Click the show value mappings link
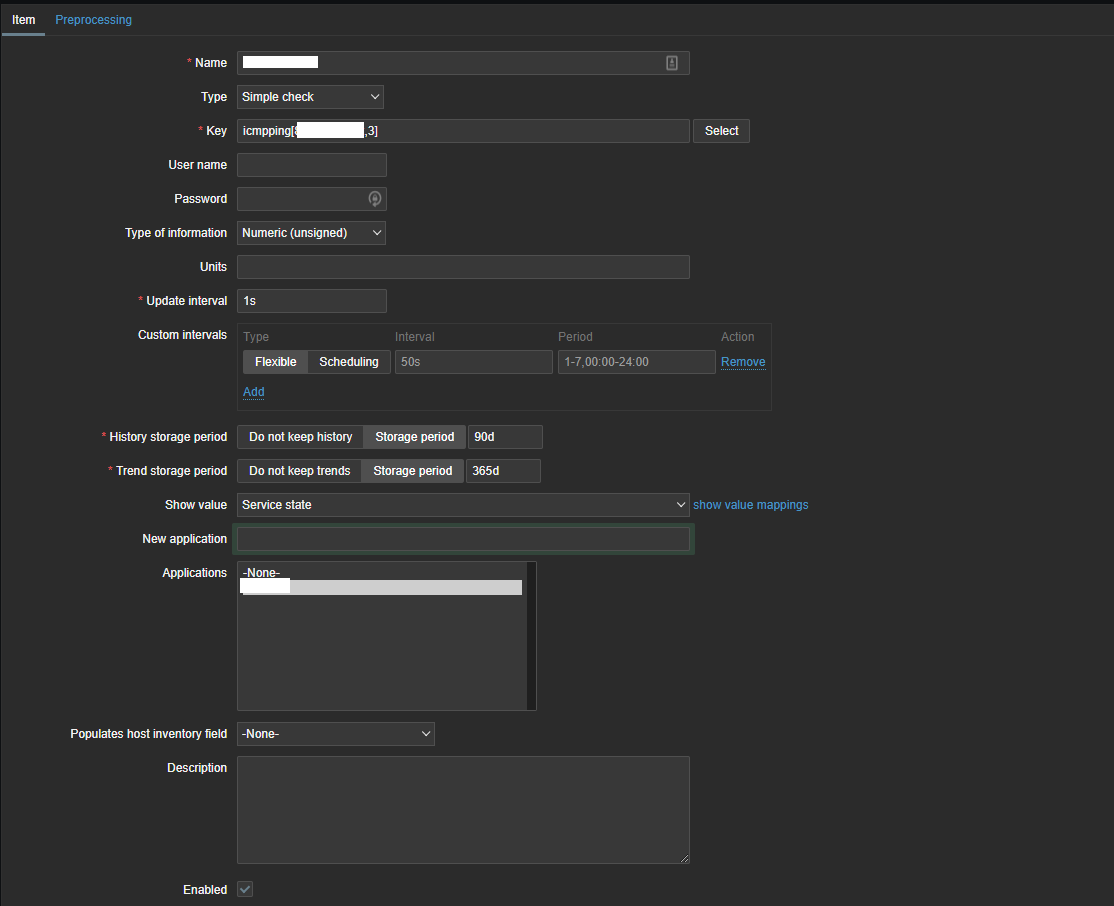This screenshot has width=1114, height=906. coord(750,505)
